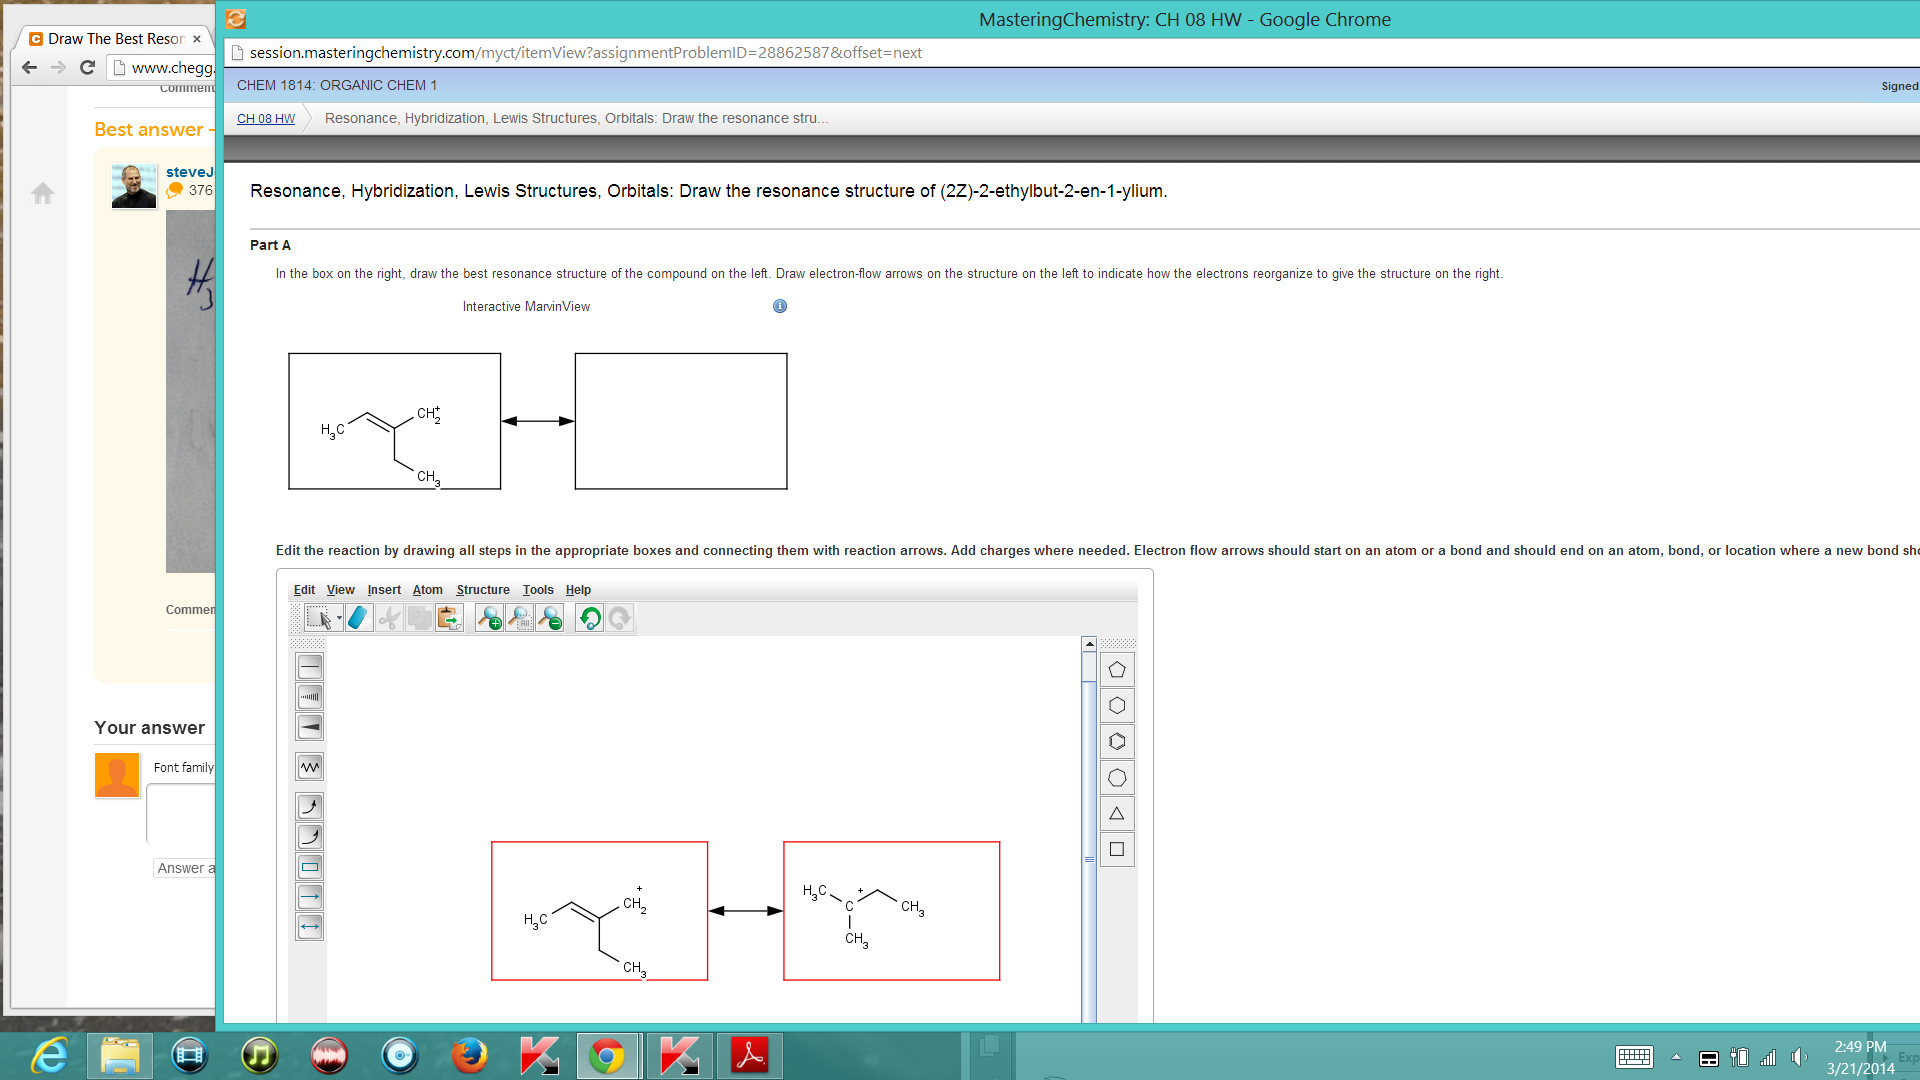Select the single bond tool
1920x1080 pixels.
click(309, 666)
